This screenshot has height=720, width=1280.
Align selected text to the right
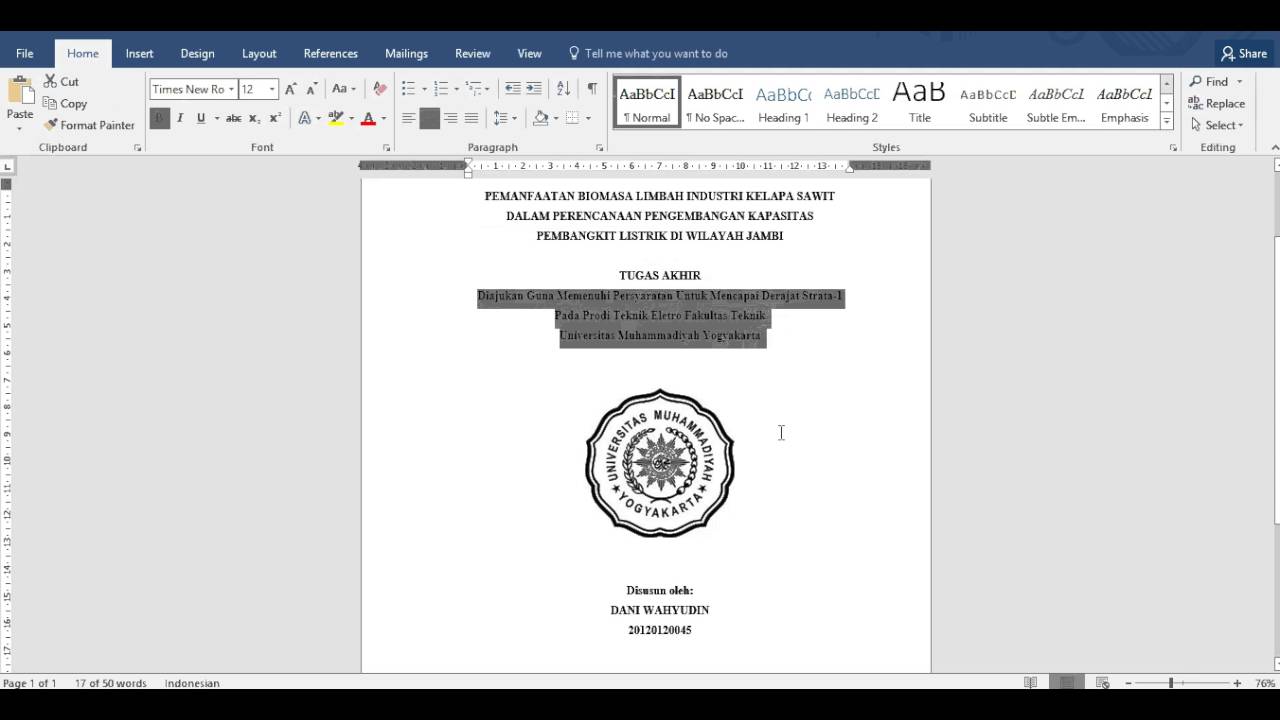pos(450,118)
